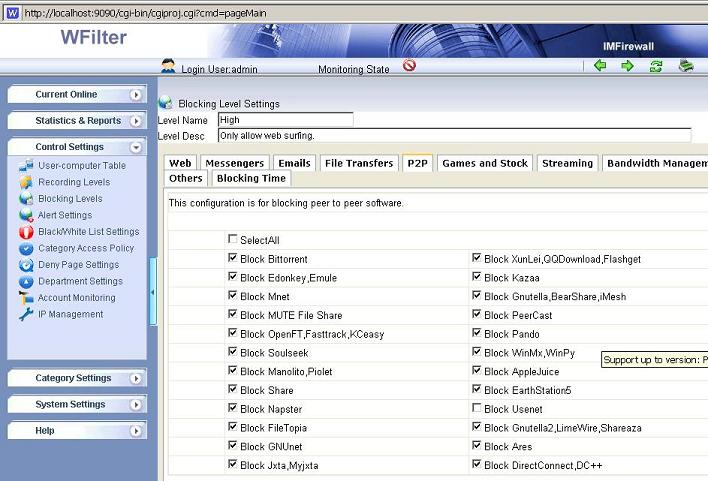This screenshot has width=708, height=481.
Task: Uncheck Block DirectConnect,DC++
Action: coord(476,463)
